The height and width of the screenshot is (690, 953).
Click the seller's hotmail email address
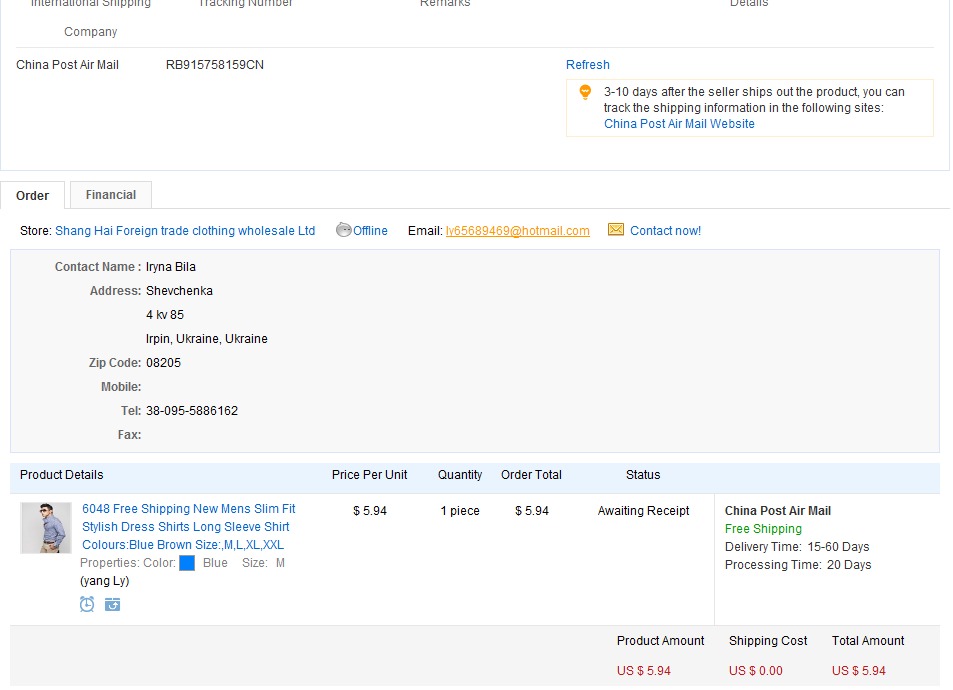coord(518,231)
